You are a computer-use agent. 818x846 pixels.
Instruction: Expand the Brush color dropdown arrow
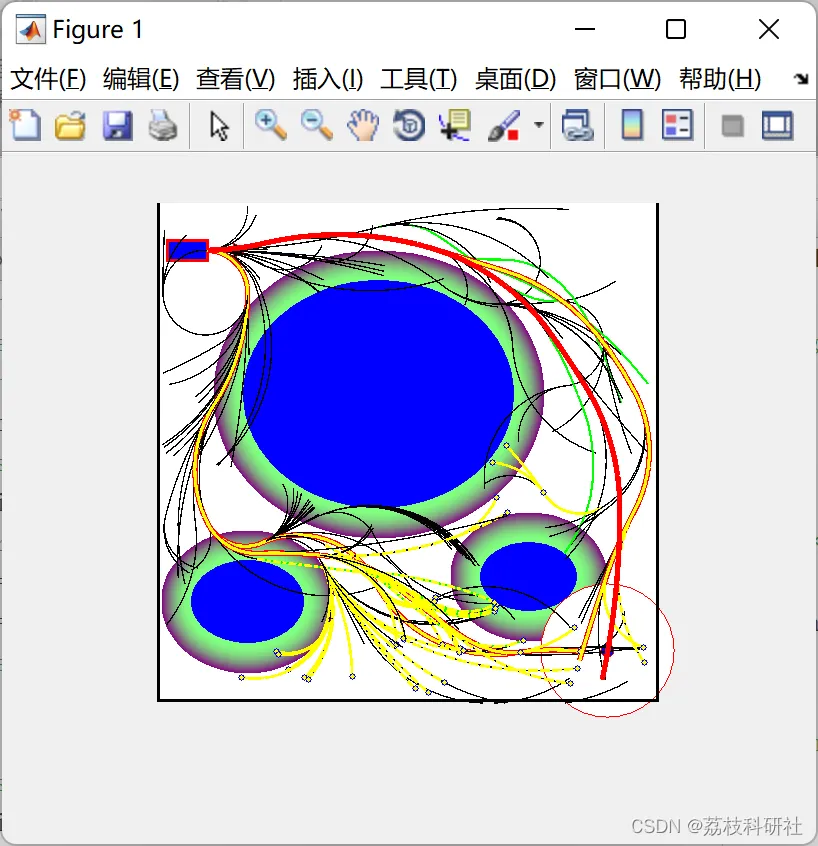pos(538,125)
